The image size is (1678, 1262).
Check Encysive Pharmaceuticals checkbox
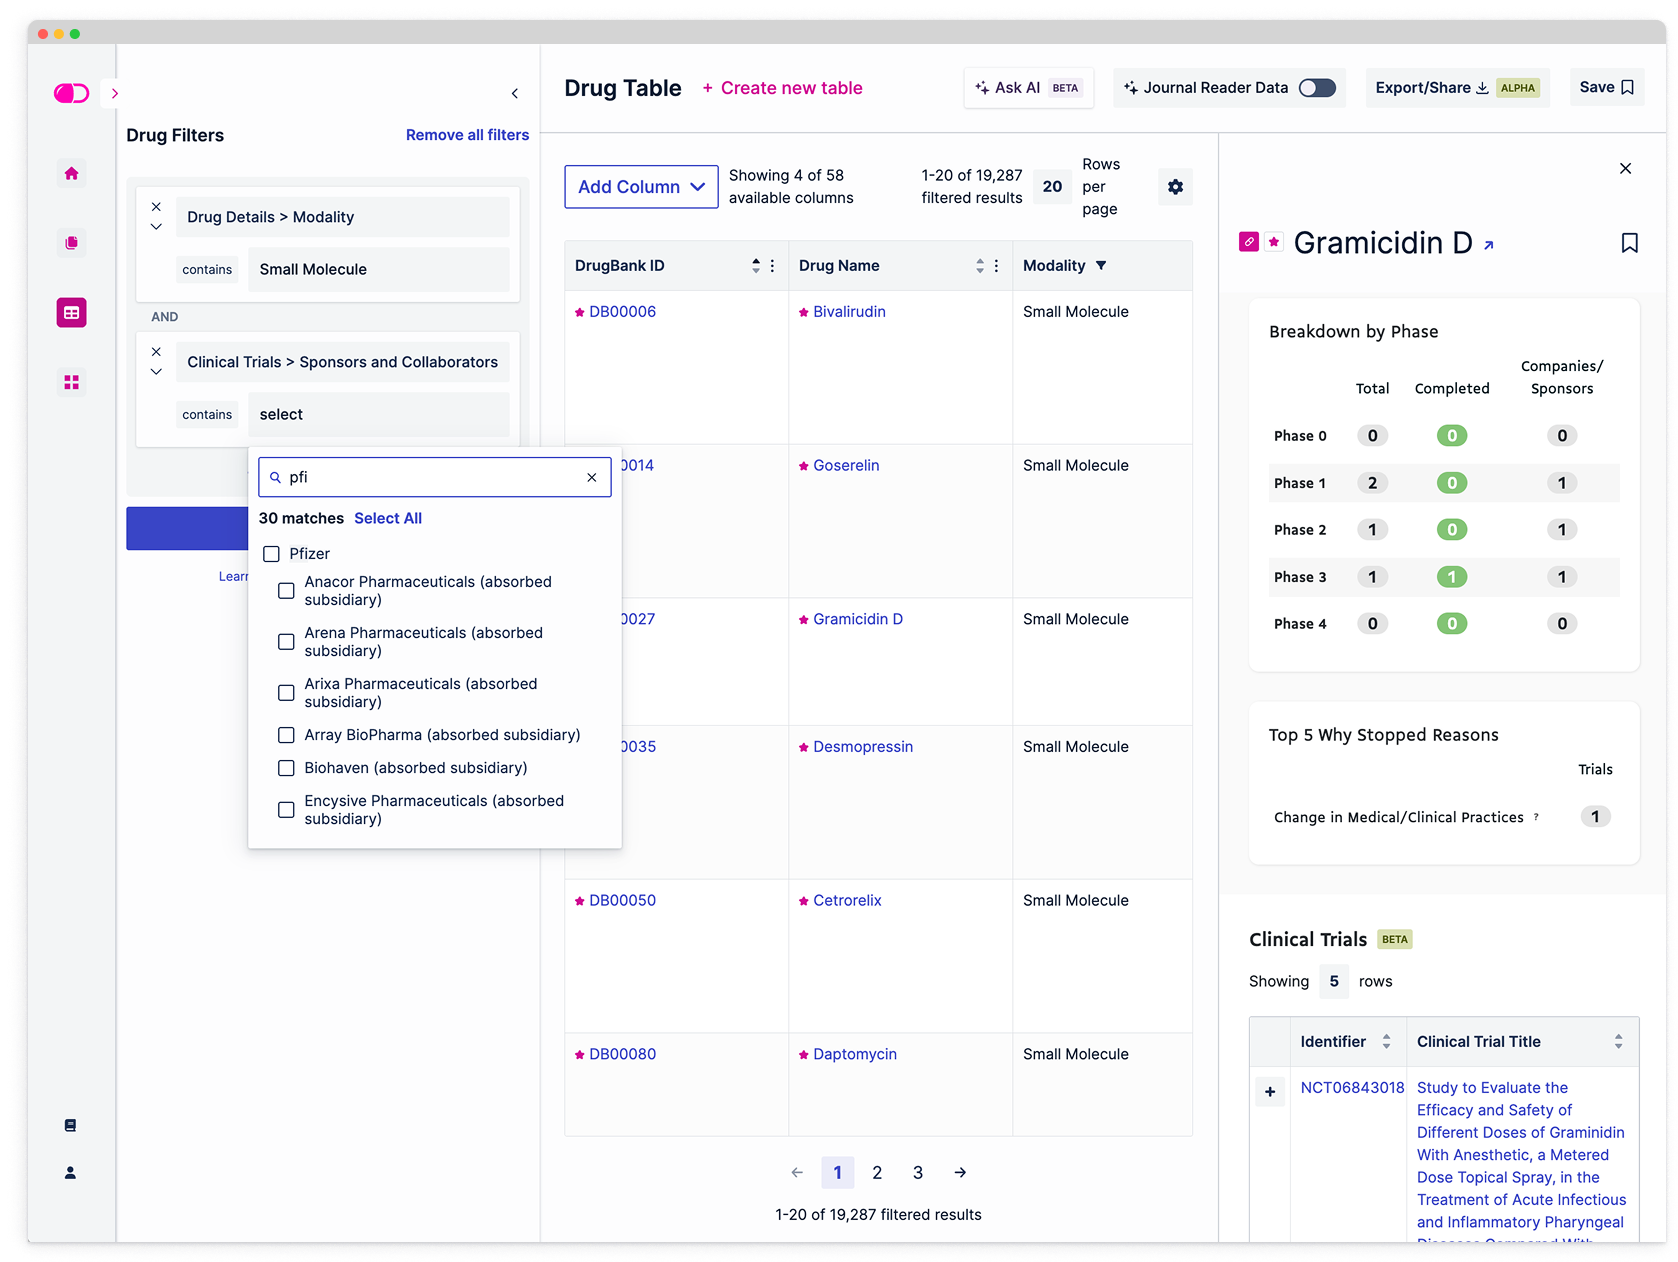[x=286, y=810]
